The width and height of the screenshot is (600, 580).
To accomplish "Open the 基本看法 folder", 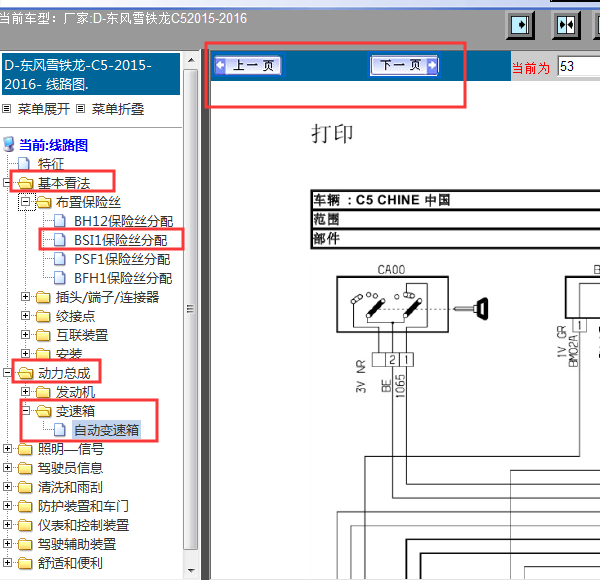I will click(x=64, y=183).
